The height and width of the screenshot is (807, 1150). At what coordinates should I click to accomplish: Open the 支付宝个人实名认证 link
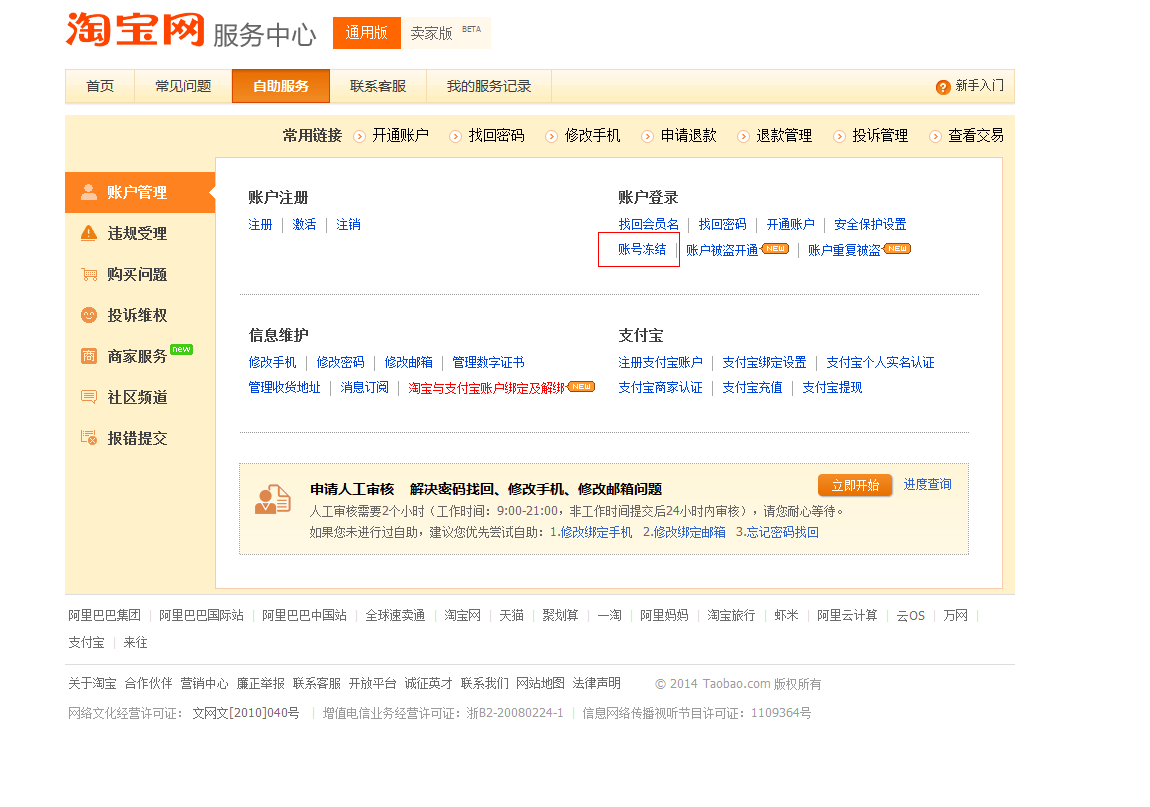tap(880, 362)
